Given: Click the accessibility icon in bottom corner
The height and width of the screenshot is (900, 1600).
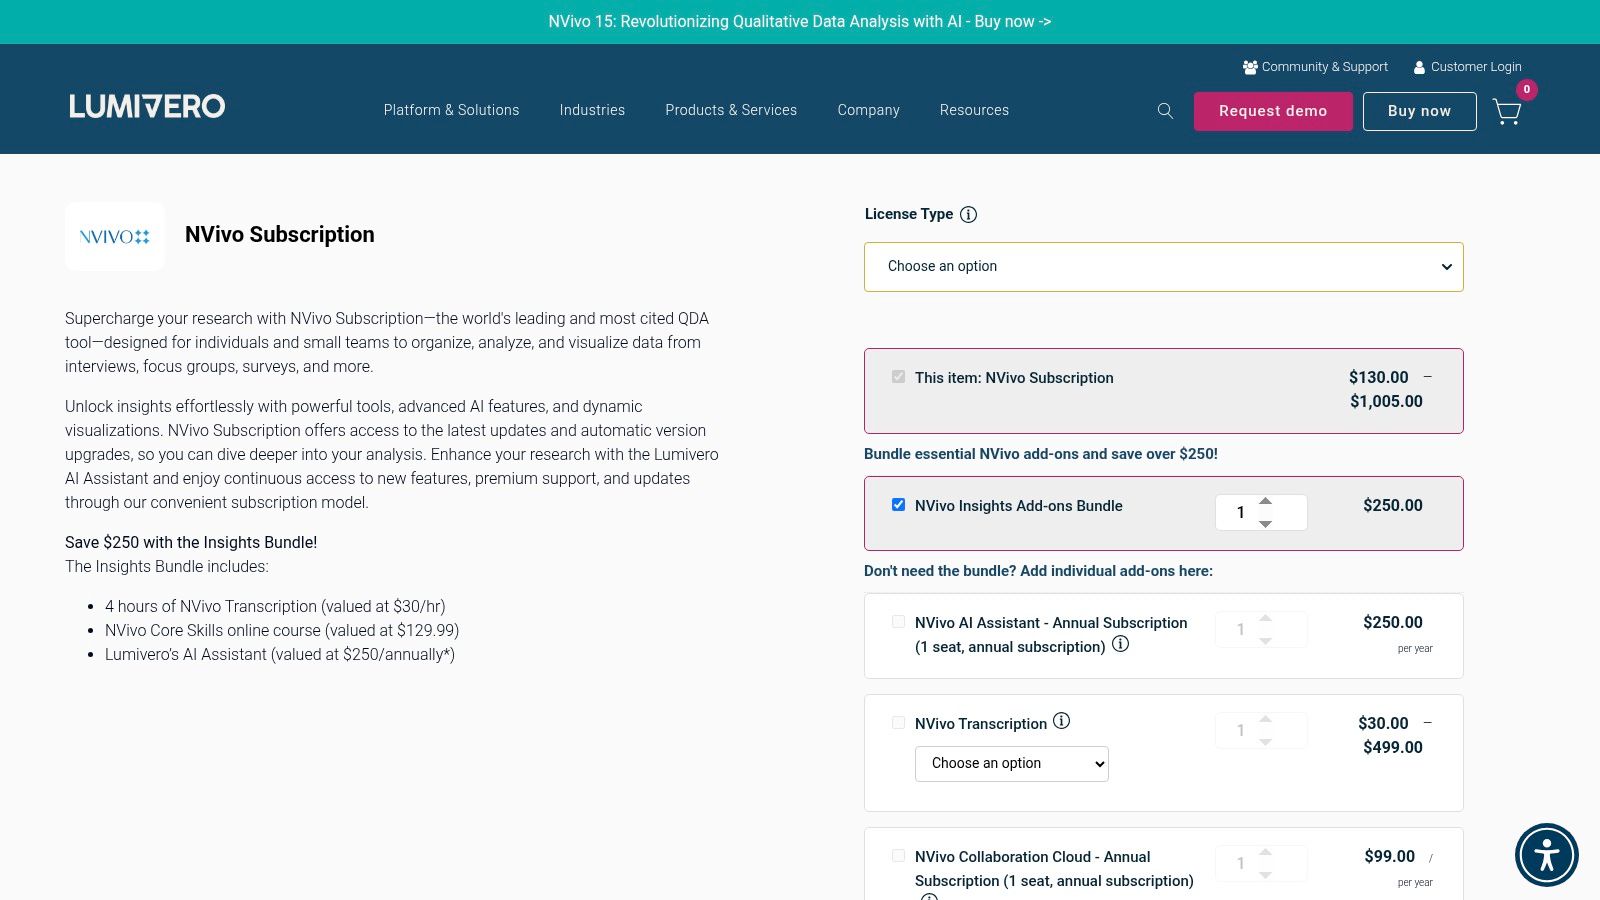Looking at the screenshot, I should [1547, 855].
